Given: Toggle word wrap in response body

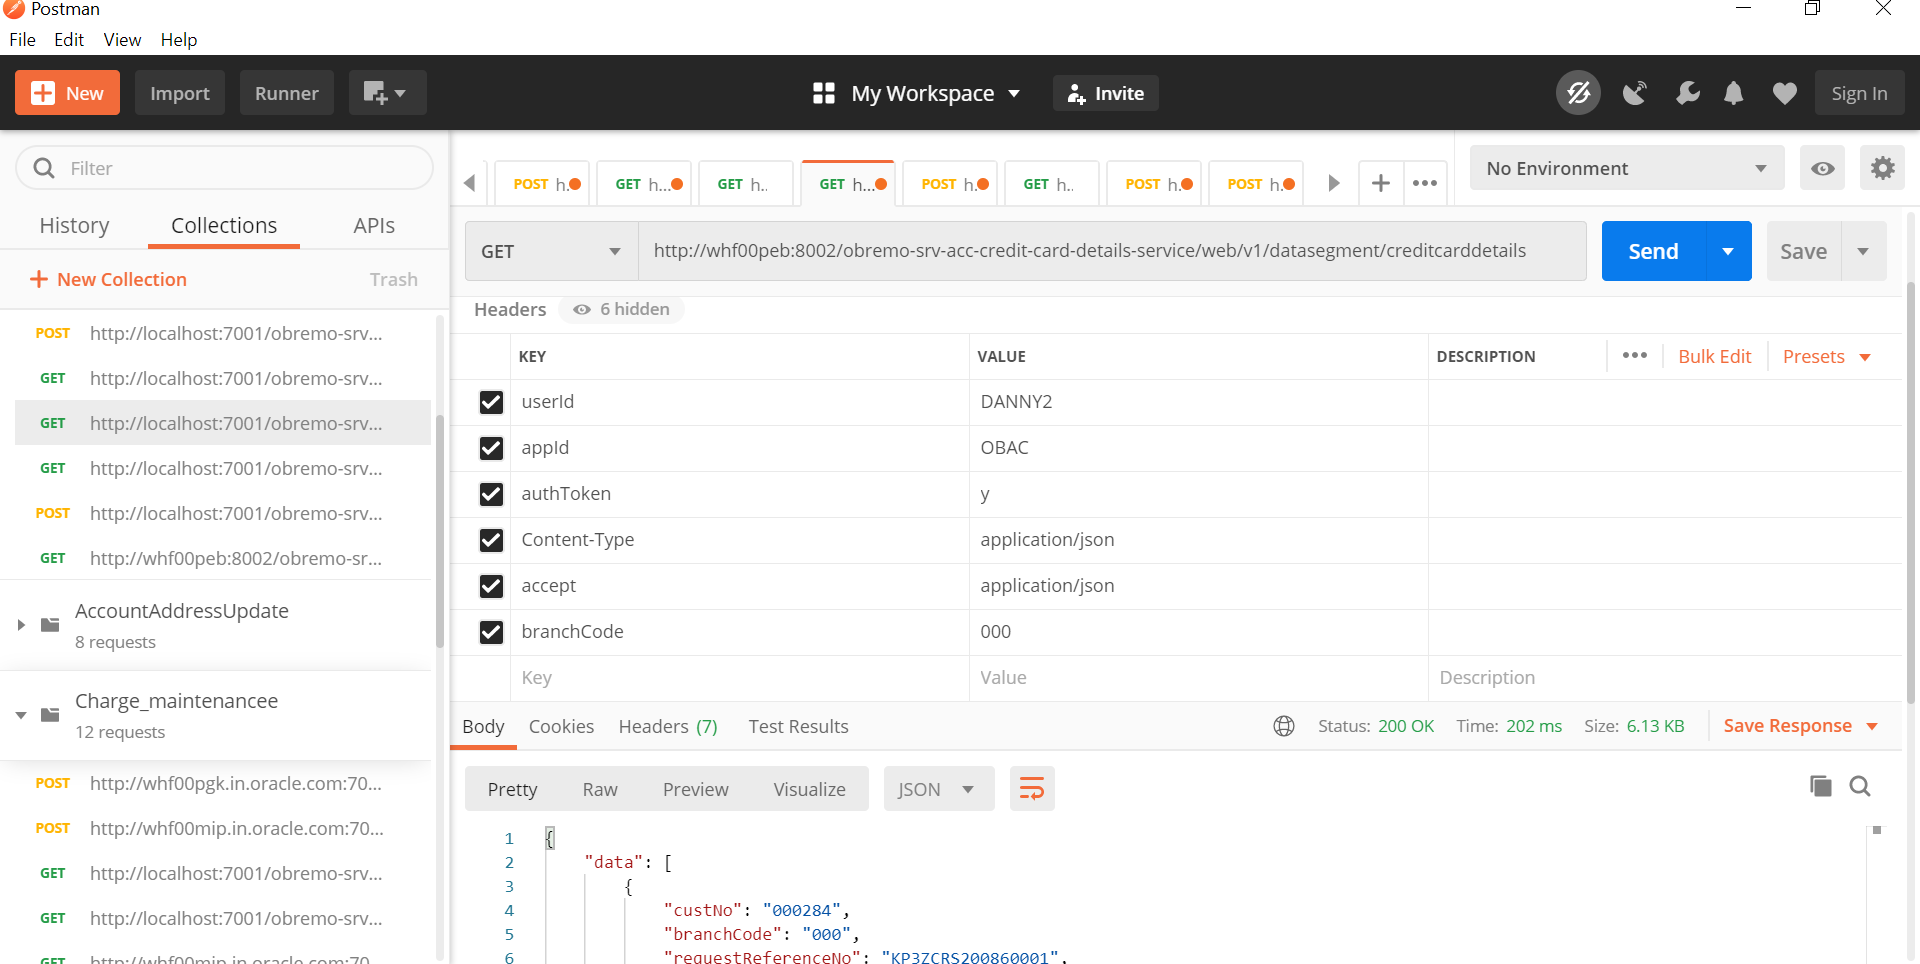Looking at the screenshot, I should [1032, 789].
